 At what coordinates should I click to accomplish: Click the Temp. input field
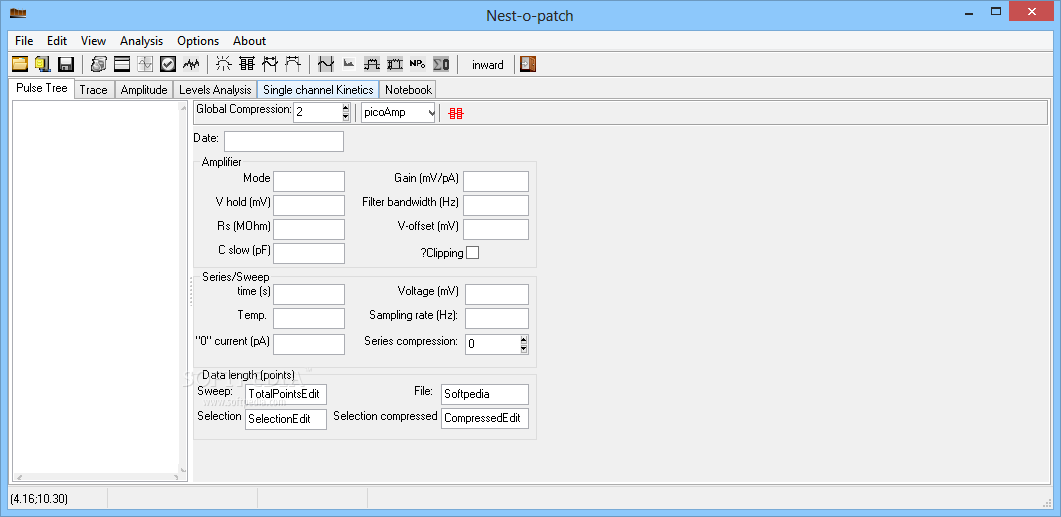click(309, 318)
